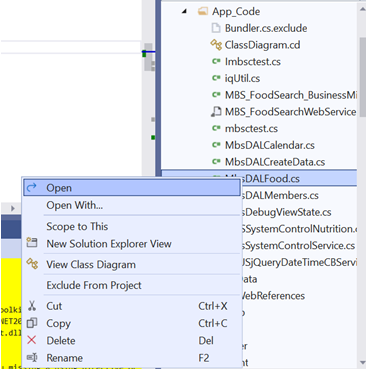Select MbsDALCreateData.cs file
The width and height of the screenshot is (366, 370).
pyautogui.click(x=275, y=162)
